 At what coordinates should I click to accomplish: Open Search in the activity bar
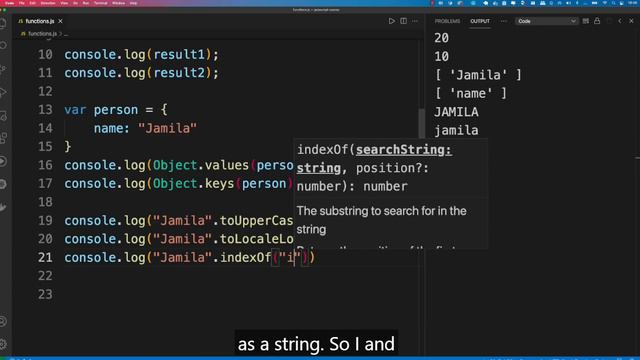(x=3, y=45)
